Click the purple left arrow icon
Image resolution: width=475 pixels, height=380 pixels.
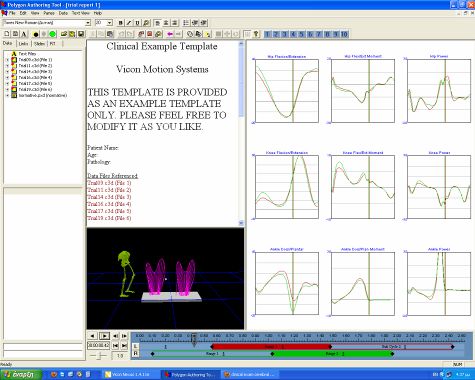pos(170,34)
